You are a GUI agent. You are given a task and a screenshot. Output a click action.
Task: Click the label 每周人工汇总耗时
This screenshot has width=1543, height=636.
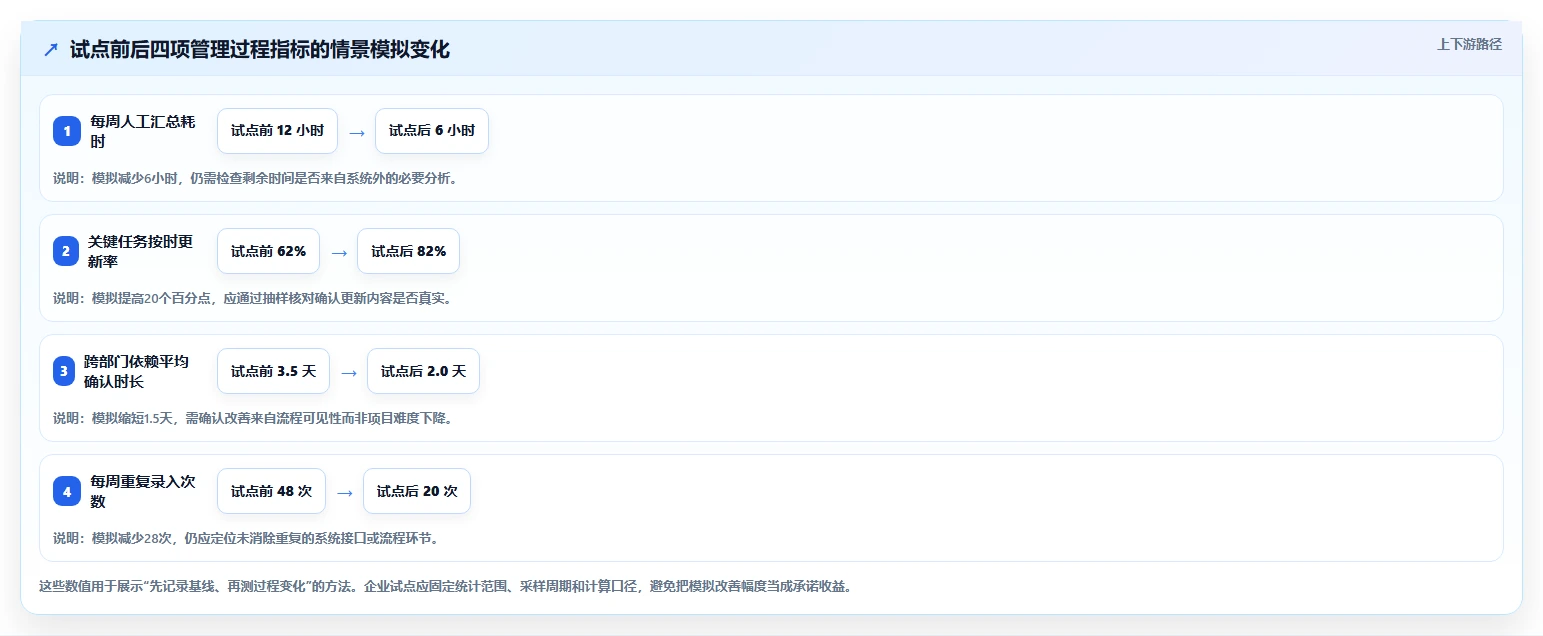pyautogui.click(x=143, y=131)
